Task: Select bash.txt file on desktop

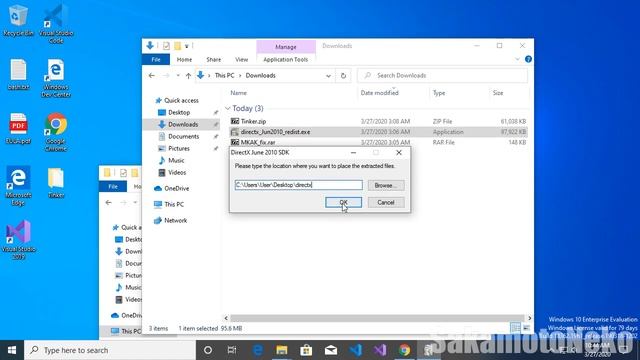Action: click(x=18, y=74)
